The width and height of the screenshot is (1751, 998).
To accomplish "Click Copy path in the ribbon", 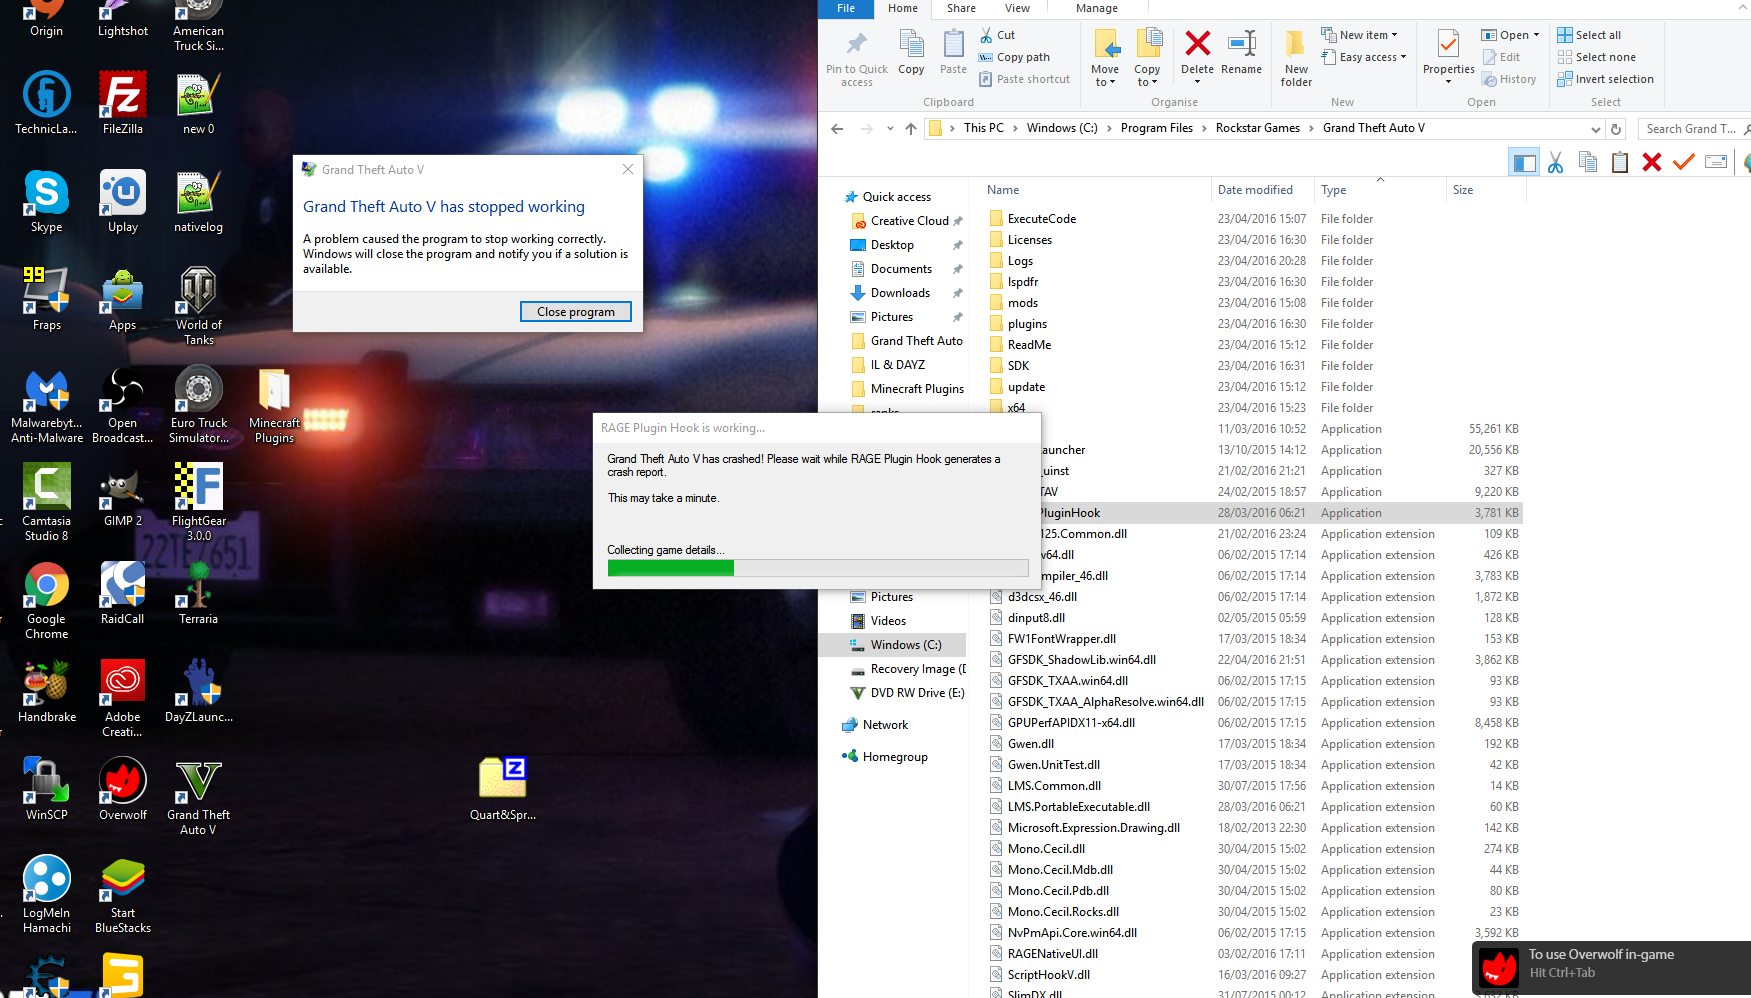I will [x=1014, y=57].
